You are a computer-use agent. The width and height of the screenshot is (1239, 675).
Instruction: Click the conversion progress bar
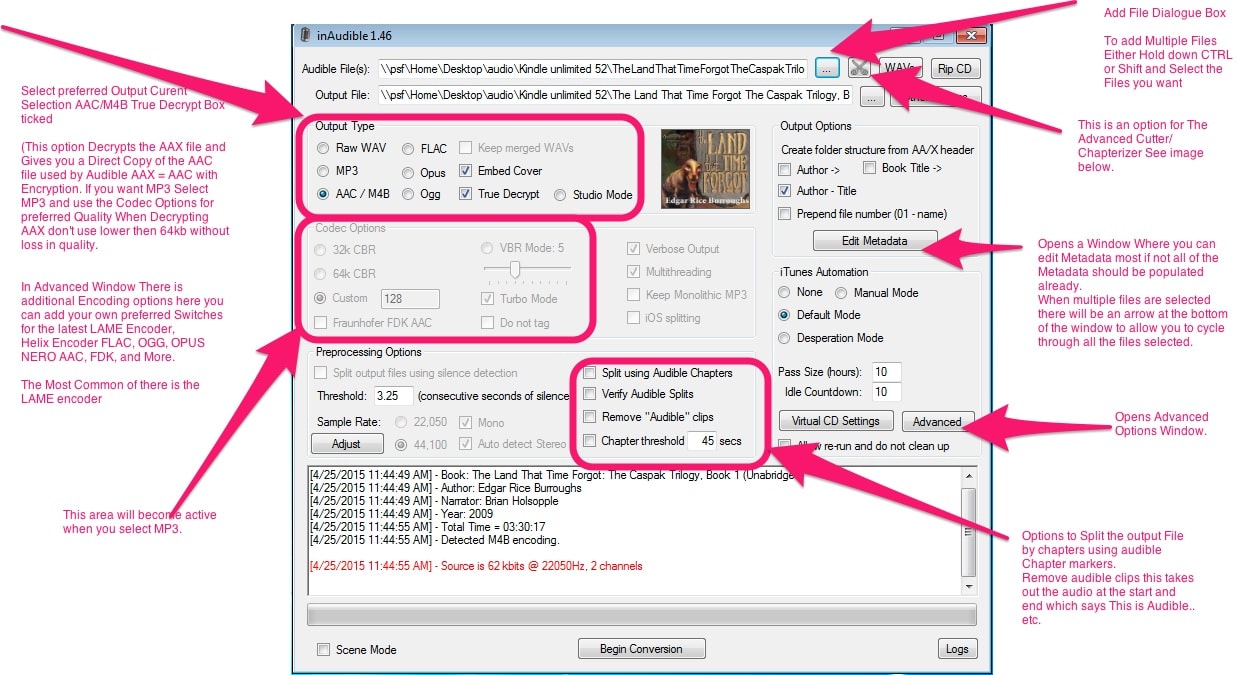(641, 614)
